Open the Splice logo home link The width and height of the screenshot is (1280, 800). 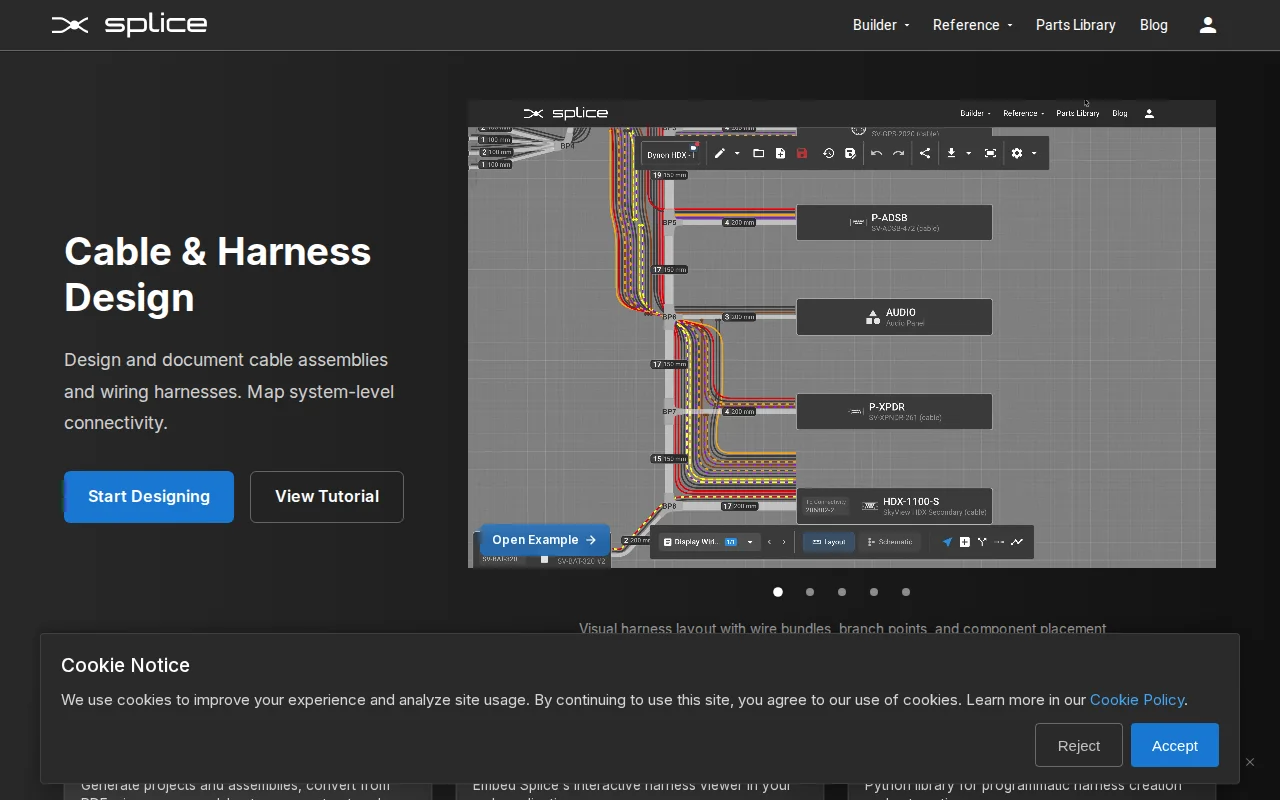129,25
